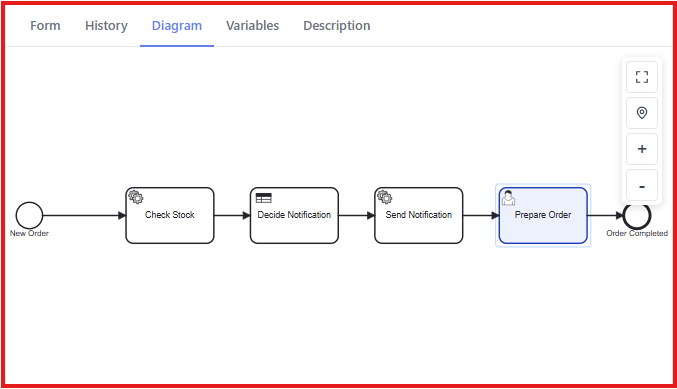Click the arrow from Send Notification to Prepare Order
677x389 pixels.
[481, 215]
